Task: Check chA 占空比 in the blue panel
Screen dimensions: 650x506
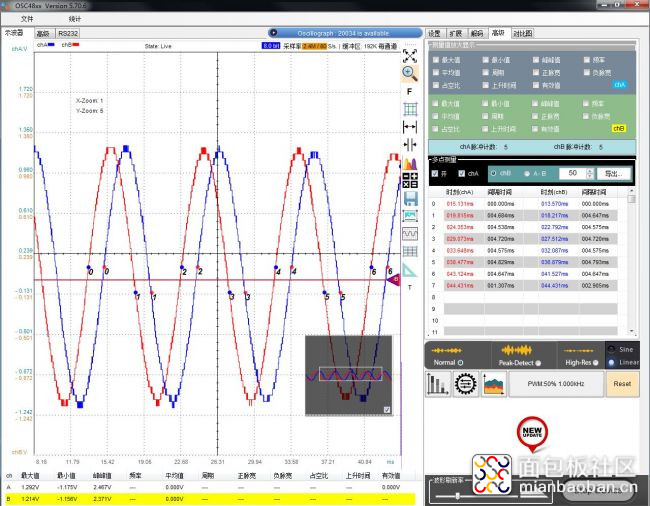Action: [436, 85]
